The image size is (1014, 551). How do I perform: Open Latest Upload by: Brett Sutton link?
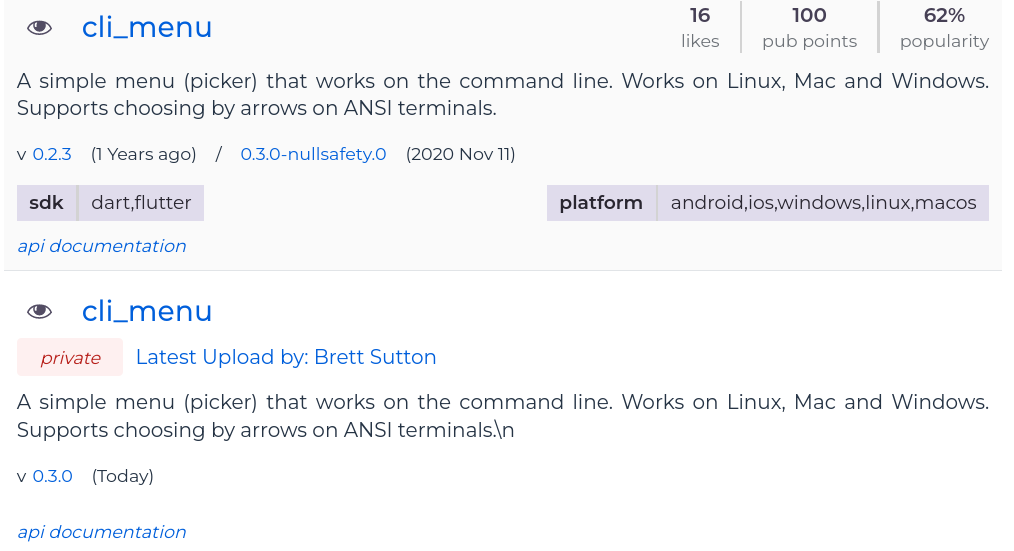(286, 357)
